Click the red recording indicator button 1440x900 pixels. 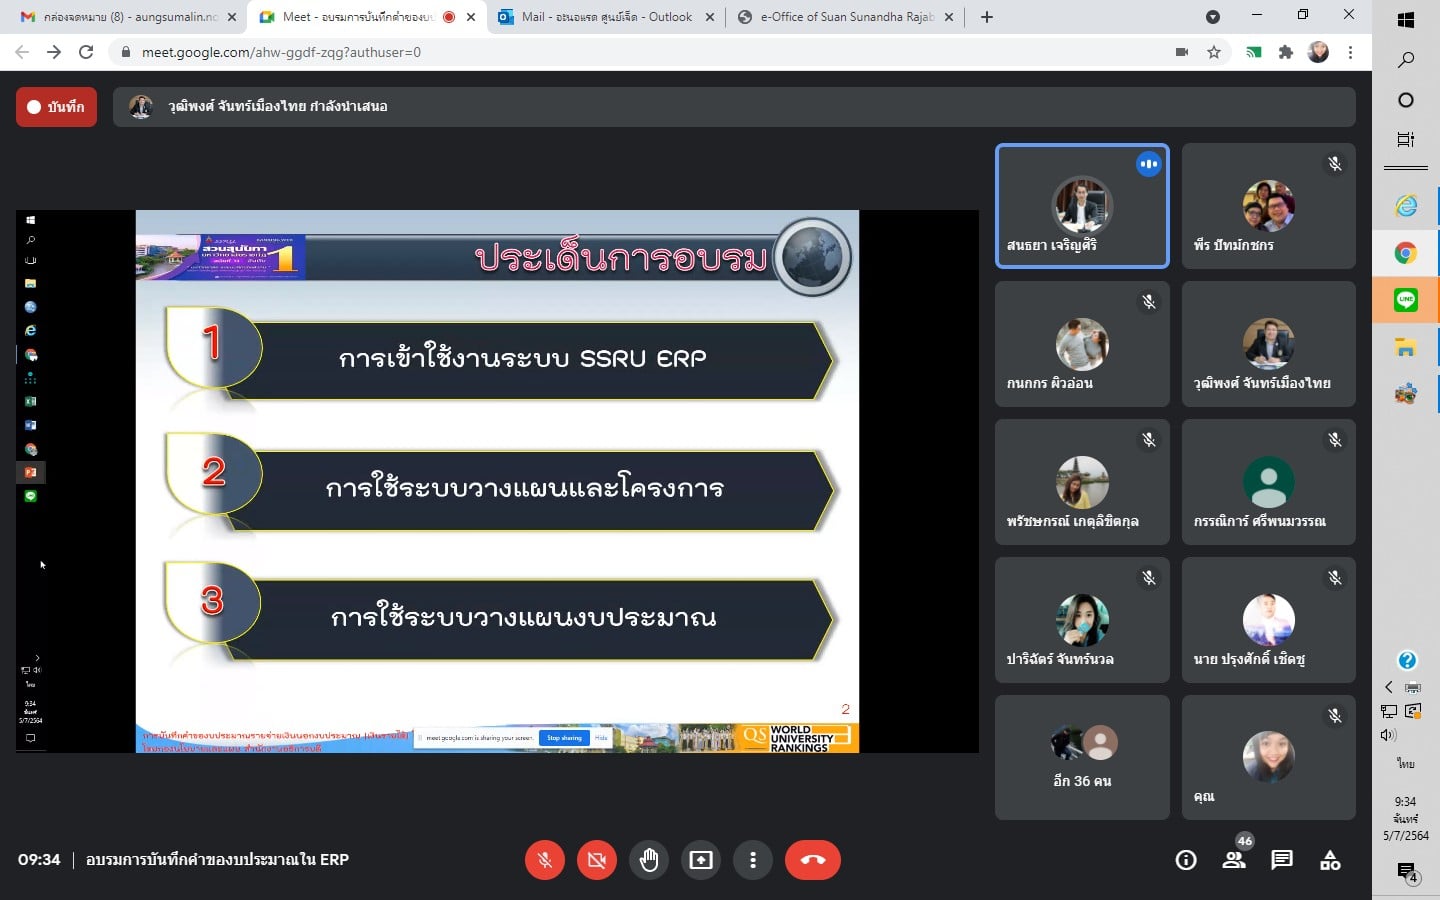[x=56, y=107]
